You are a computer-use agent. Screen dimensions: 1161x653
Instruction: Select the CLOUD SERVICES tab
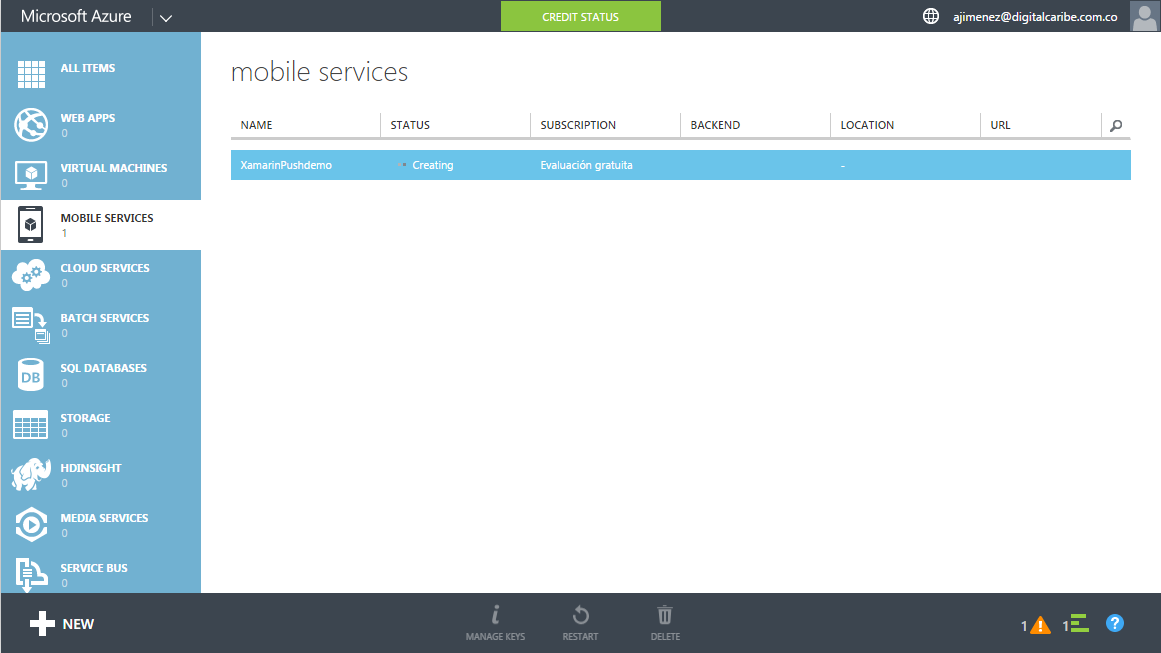pyautogui.click(x=101, y=275)
